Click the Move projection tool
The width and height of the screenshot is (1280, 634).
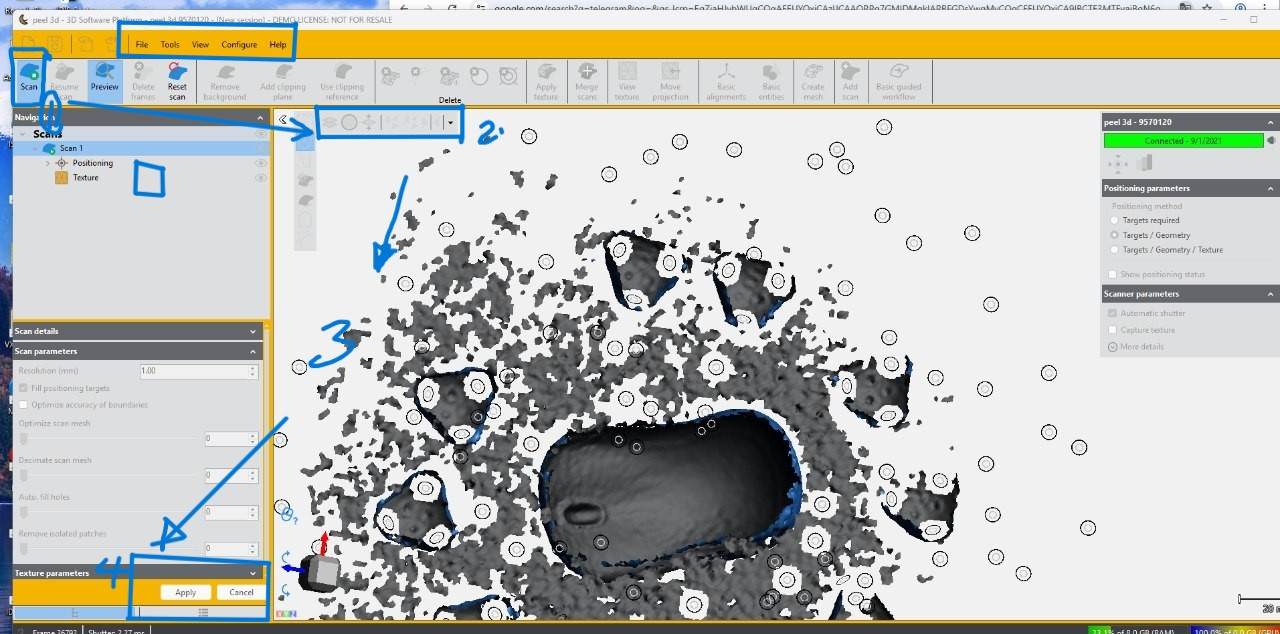click(x=671, y=82)
